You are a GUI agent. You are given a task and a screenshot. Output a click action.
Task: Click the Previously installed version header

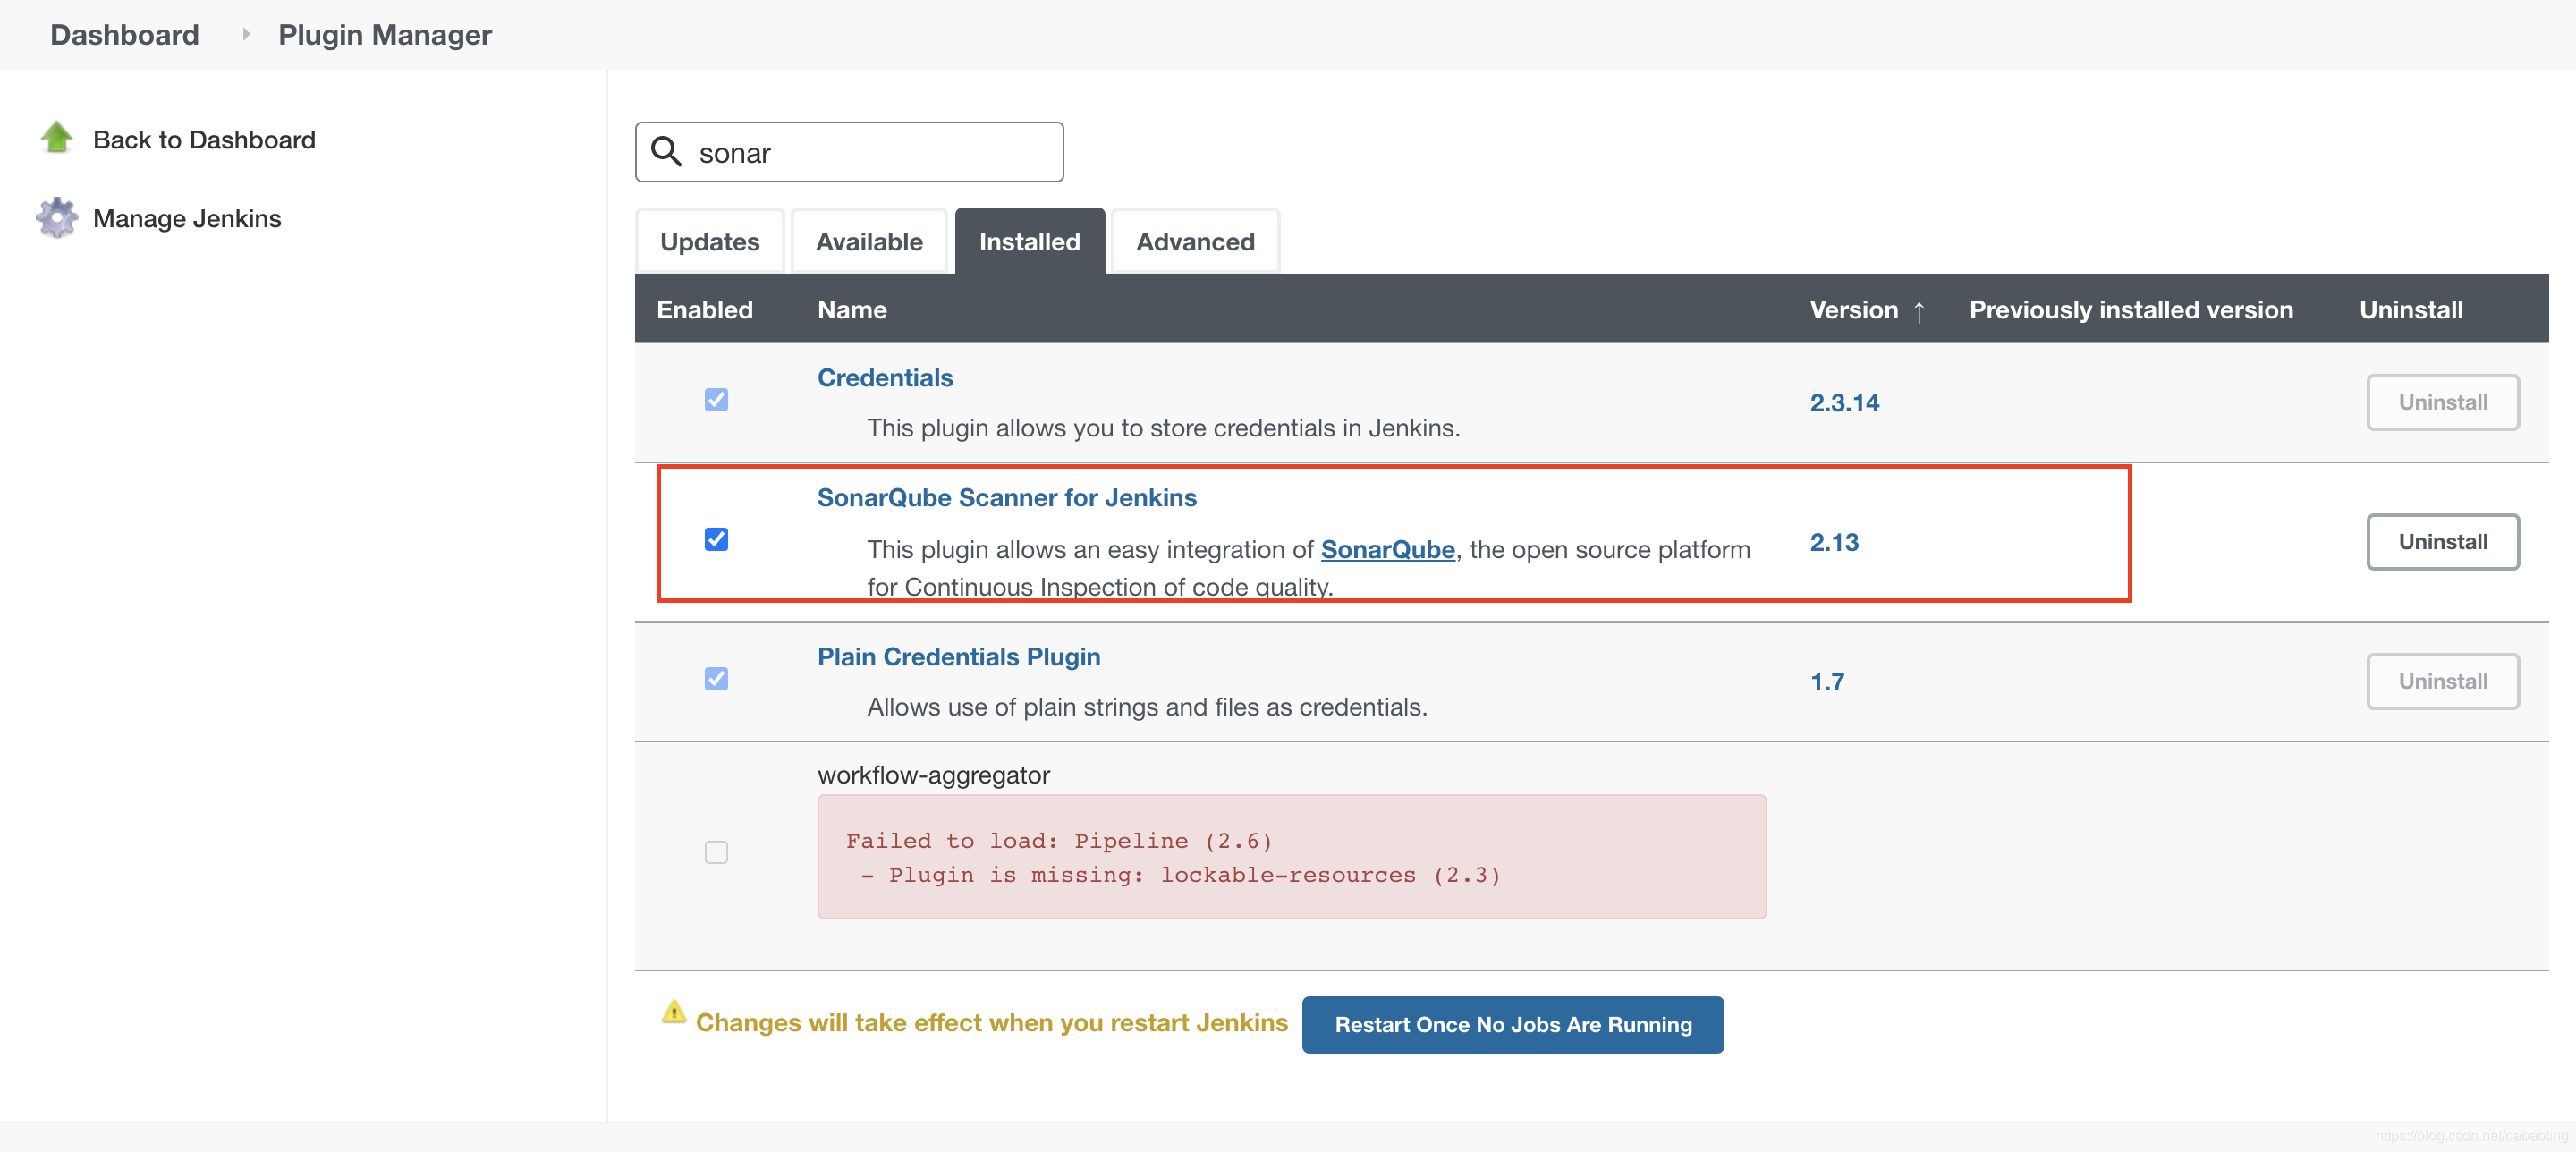click(2131, 310)
